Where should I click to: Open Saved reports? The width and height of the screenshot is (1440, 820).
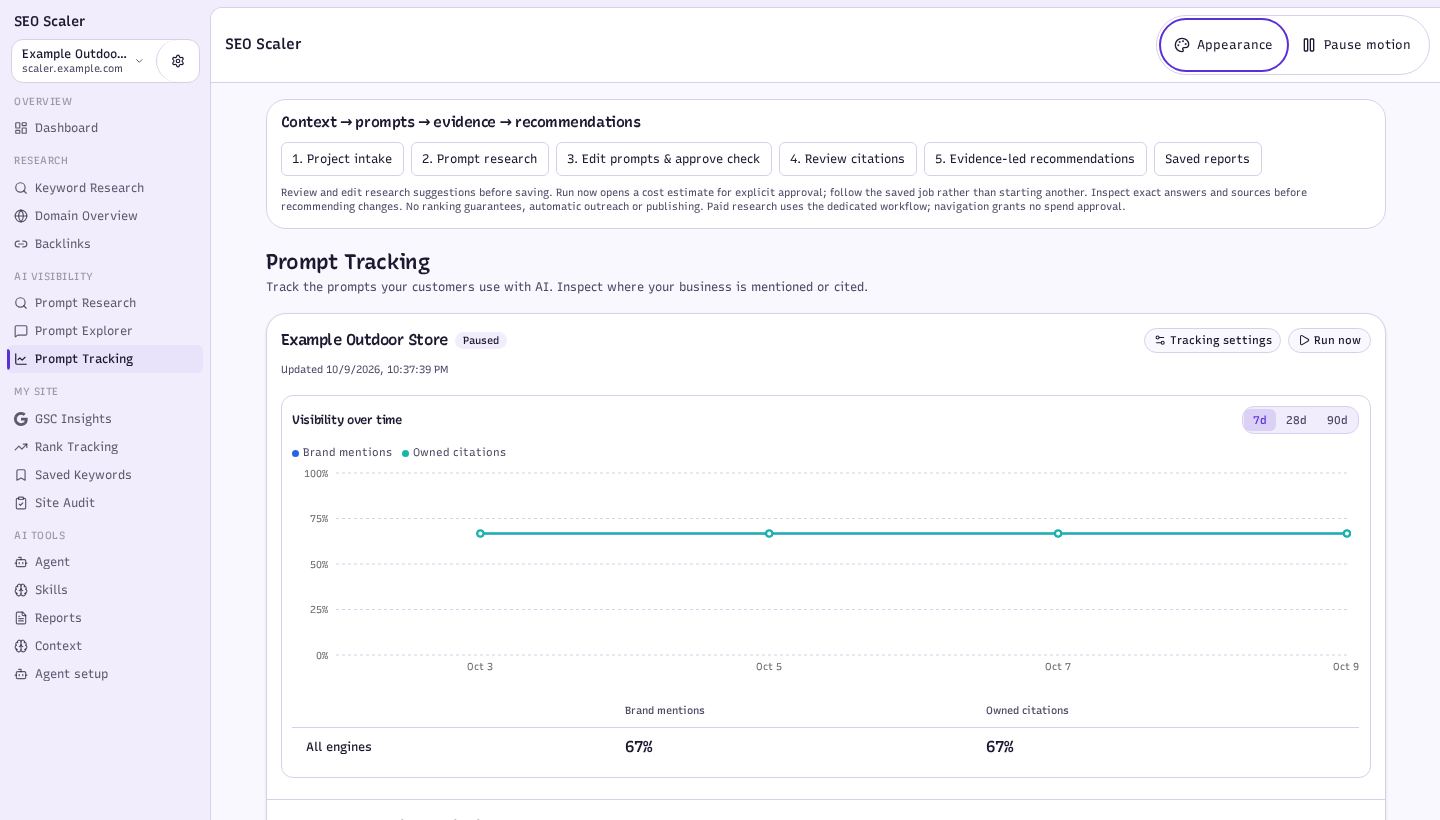click(1208, 159)
